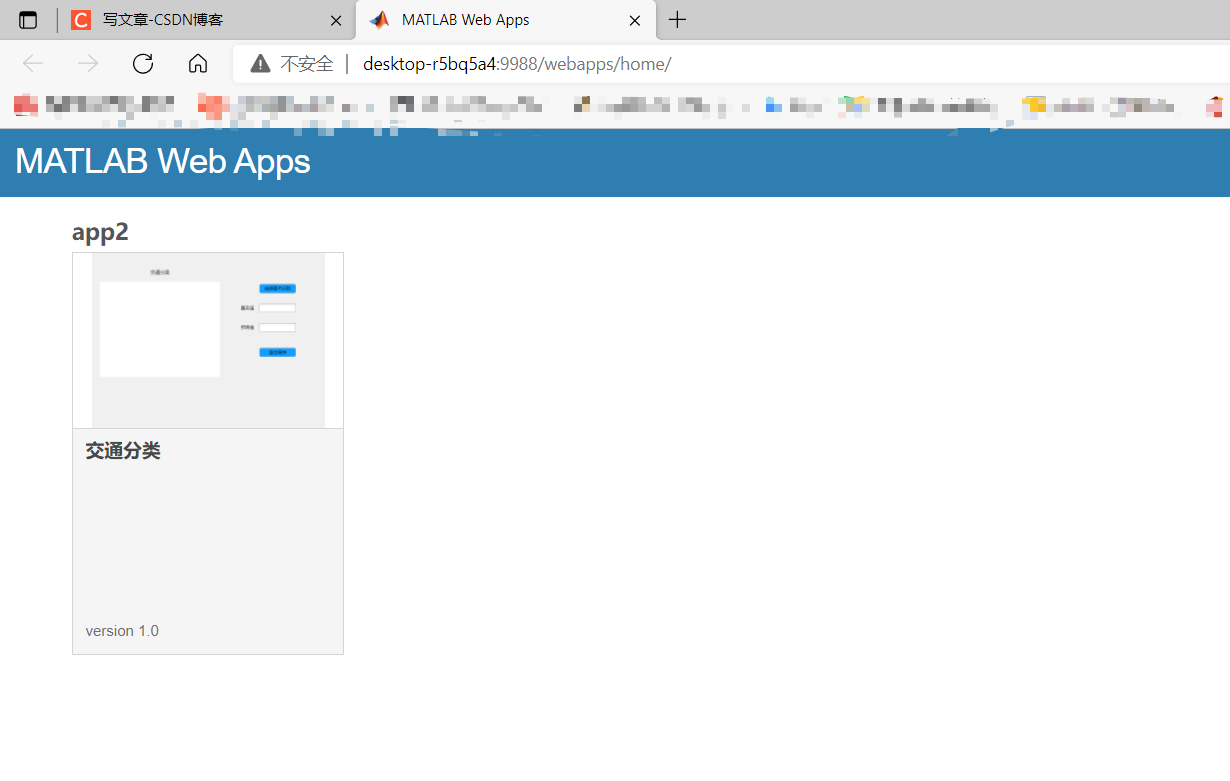Close the 写文章-CSDN博客 tab
Screen dimensions: 1230x781
point(336,20)
